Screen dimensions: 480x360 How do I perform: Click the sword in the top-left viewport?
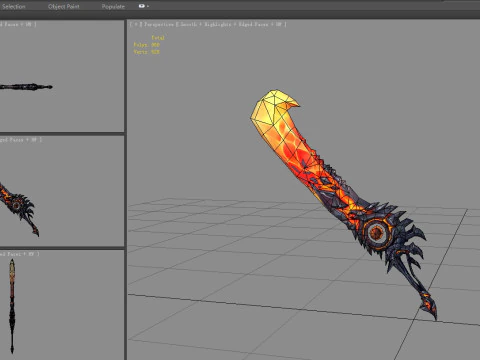(x=26, y=87)
